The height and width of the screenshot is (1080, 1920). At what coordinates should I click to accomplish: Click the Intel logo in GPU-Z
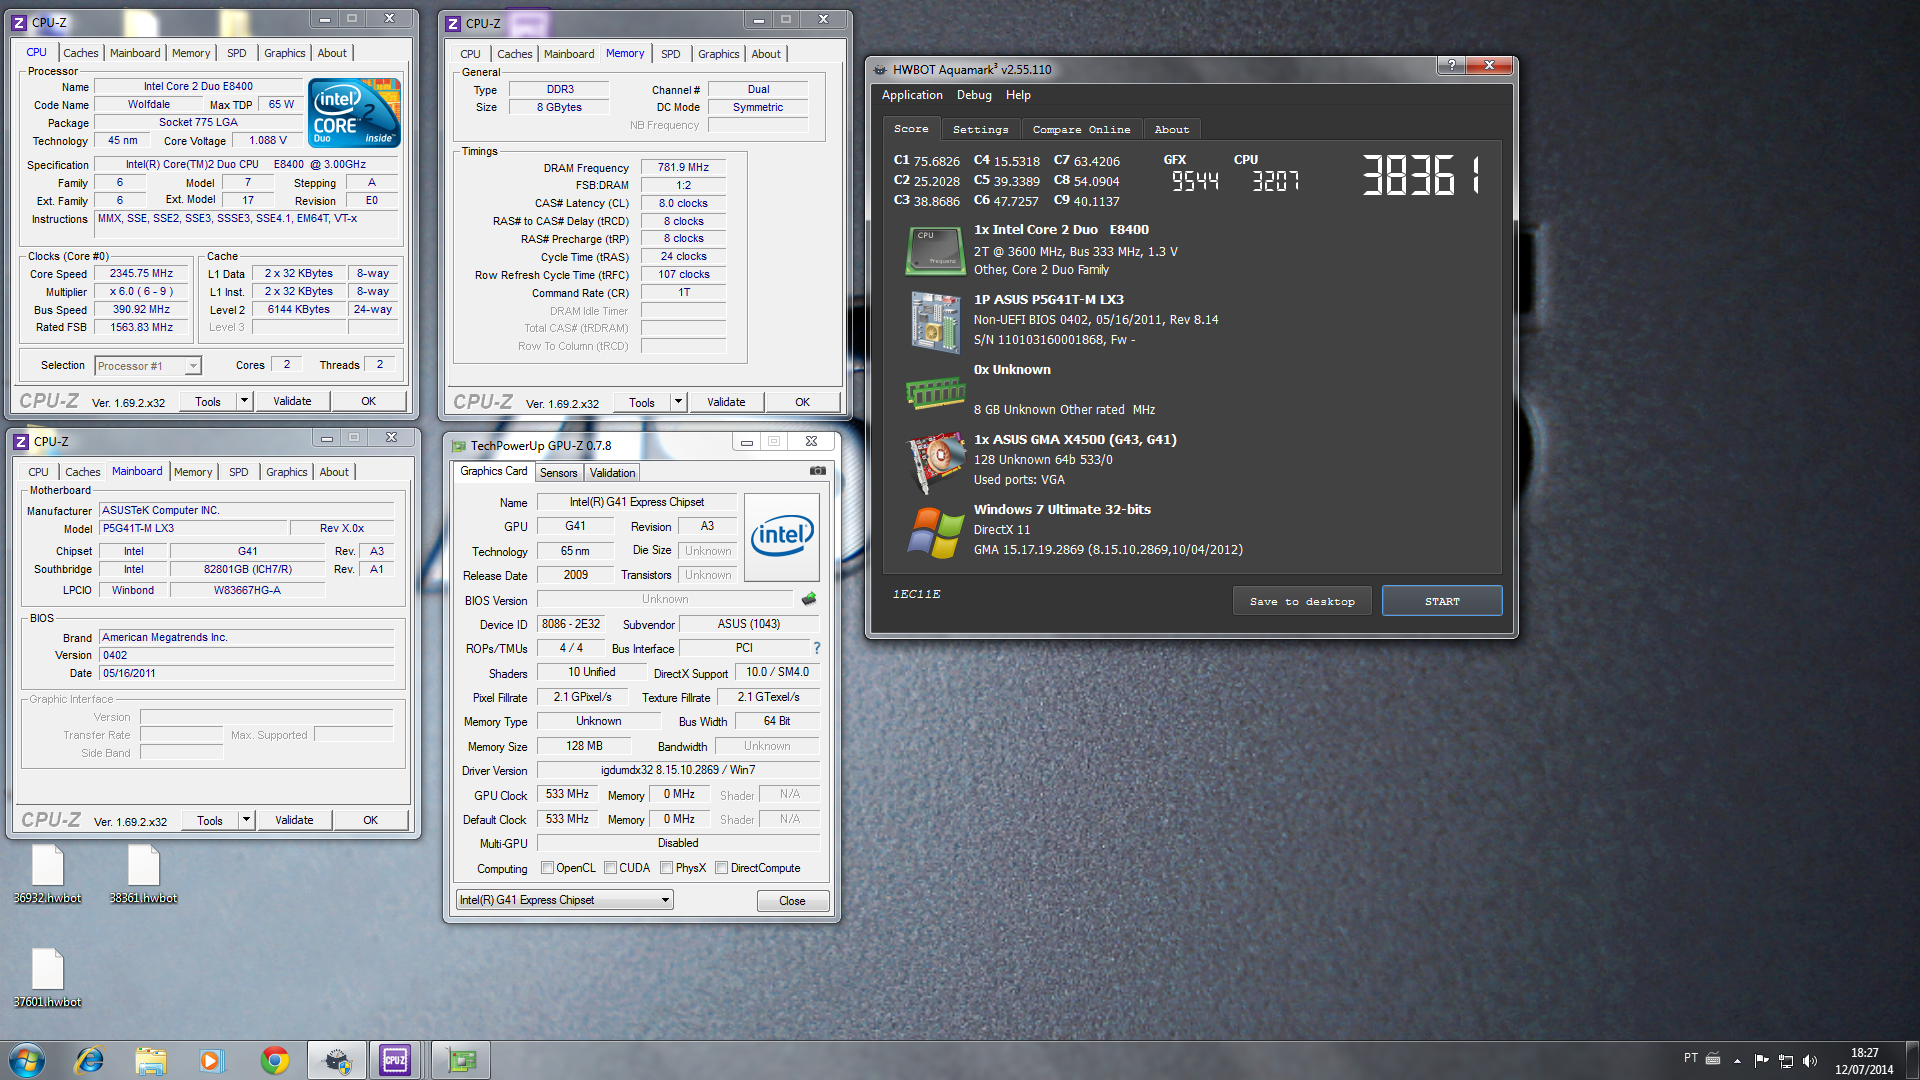pyautogui.click(x=782, y=537)
